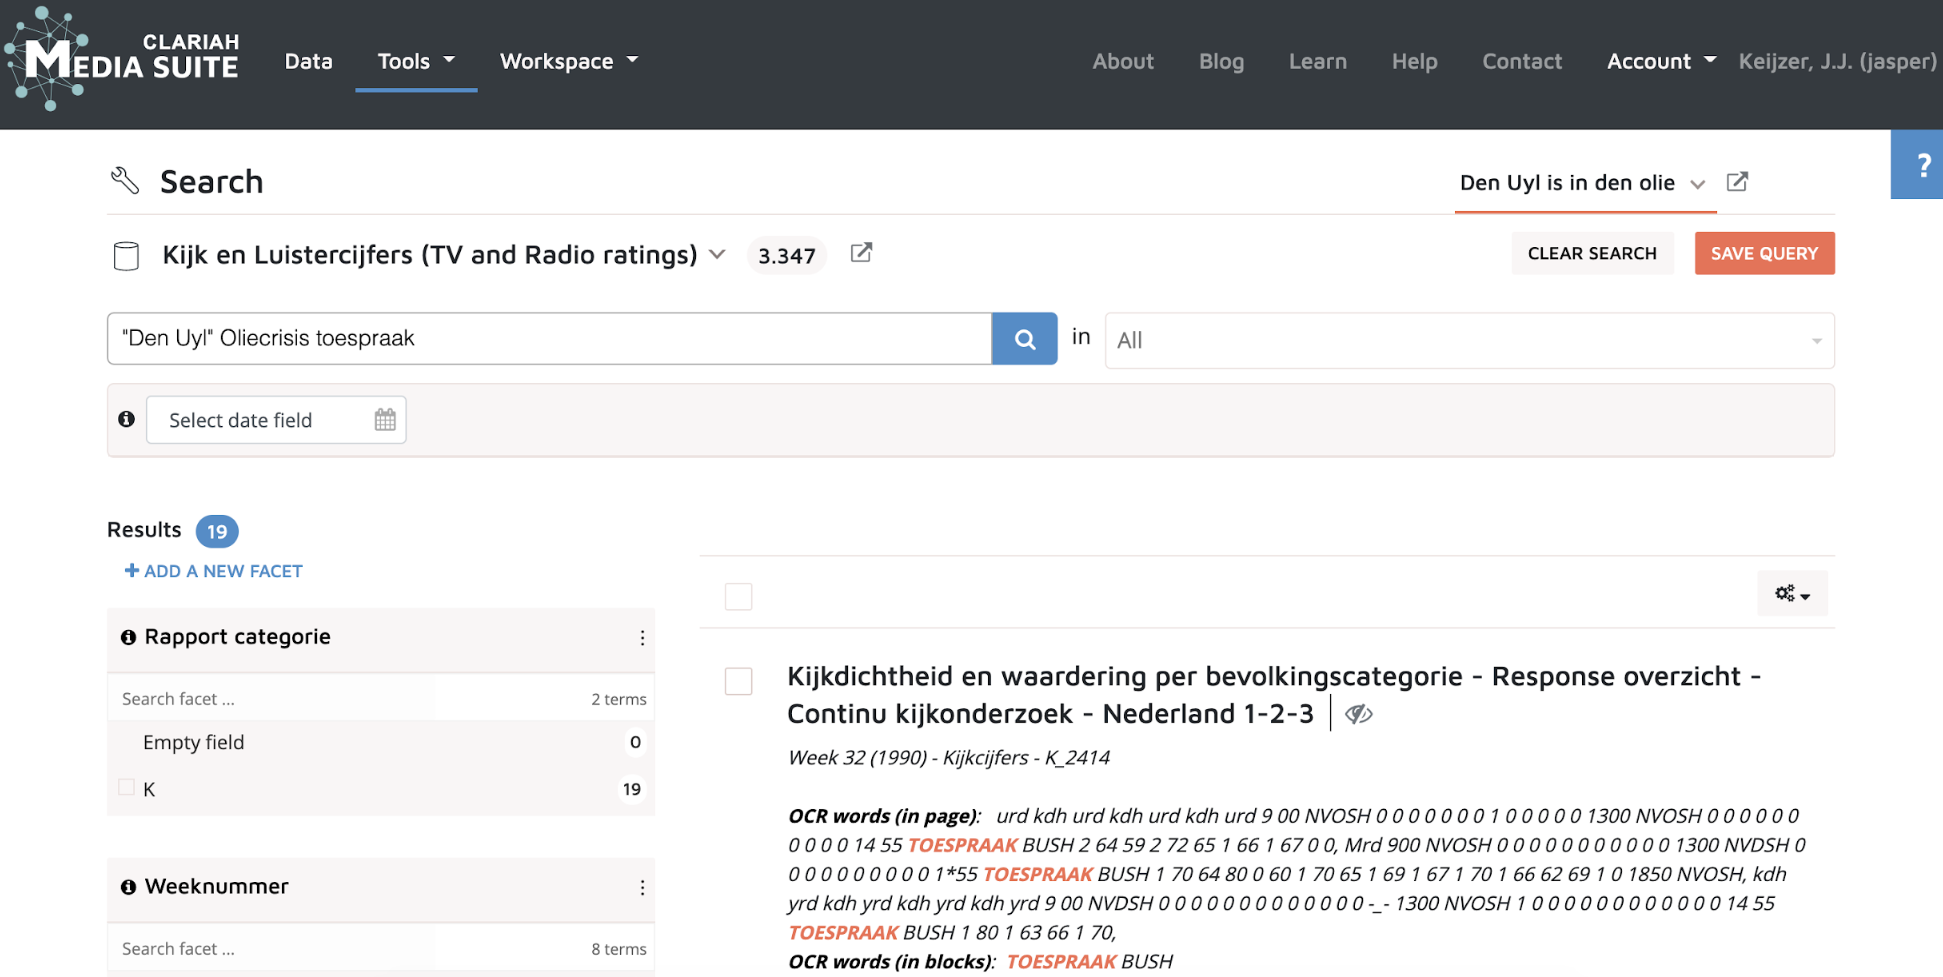Expand the Den Uyl is in den olie project dropdown
This screenshot has height=977, width=1943.
(x=1697, y=184)
